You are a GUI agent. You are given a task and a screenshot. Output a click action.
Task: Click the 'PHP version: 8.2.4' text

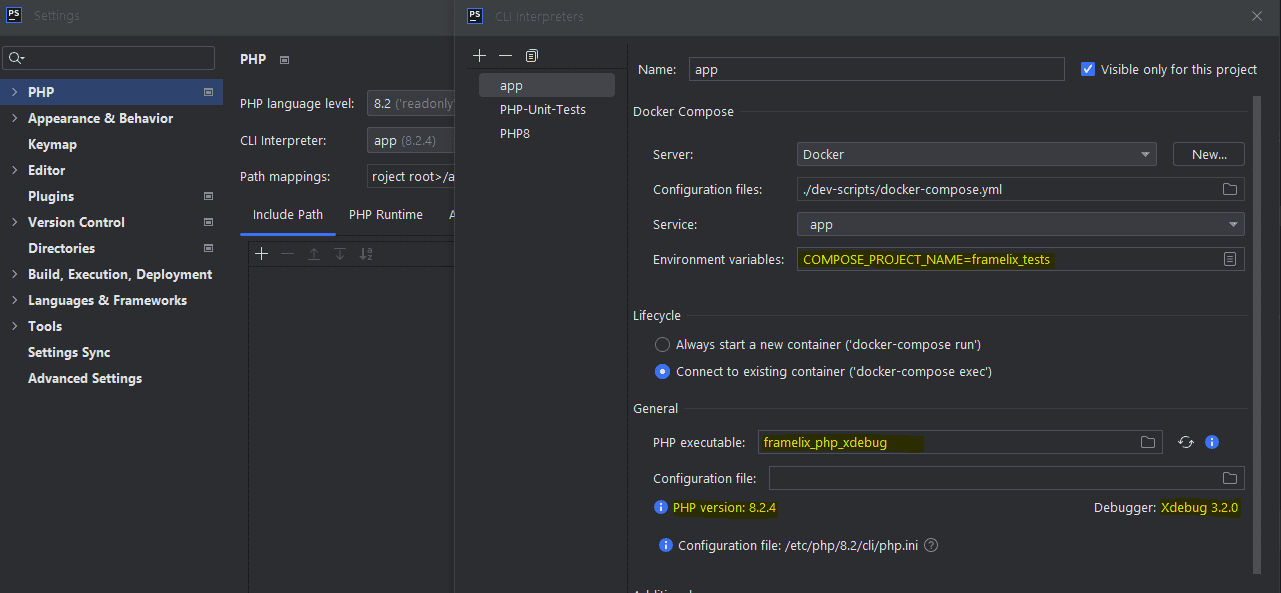724,507
